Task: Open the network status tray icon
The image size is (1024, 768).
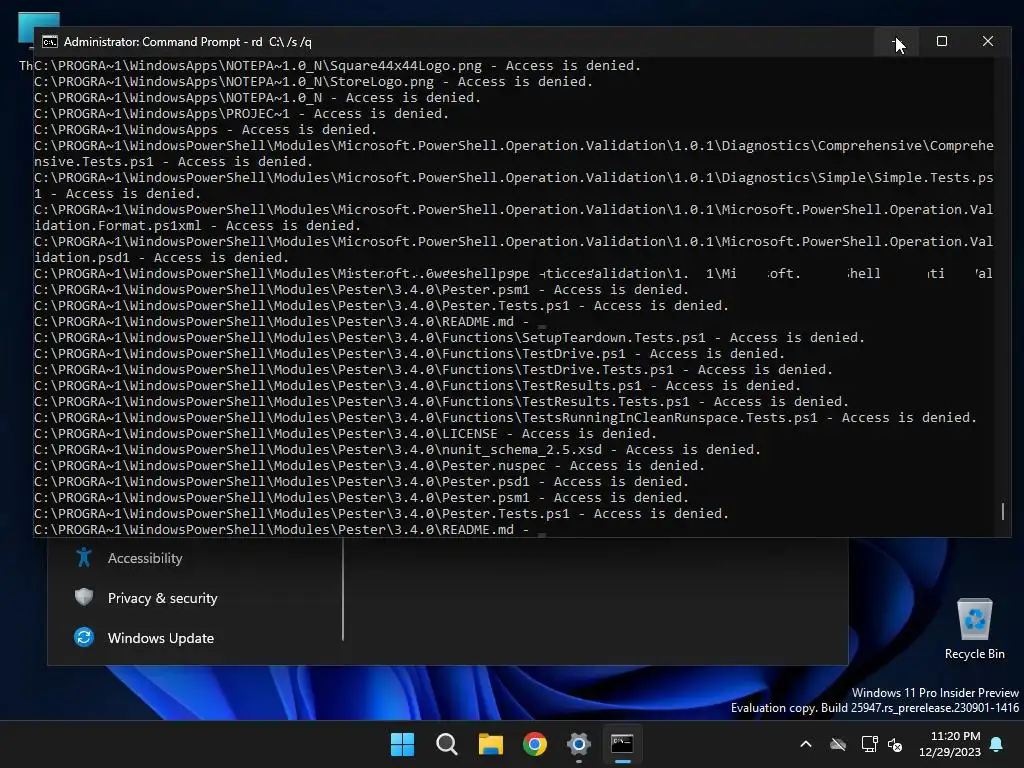Action: coord(869,744)
